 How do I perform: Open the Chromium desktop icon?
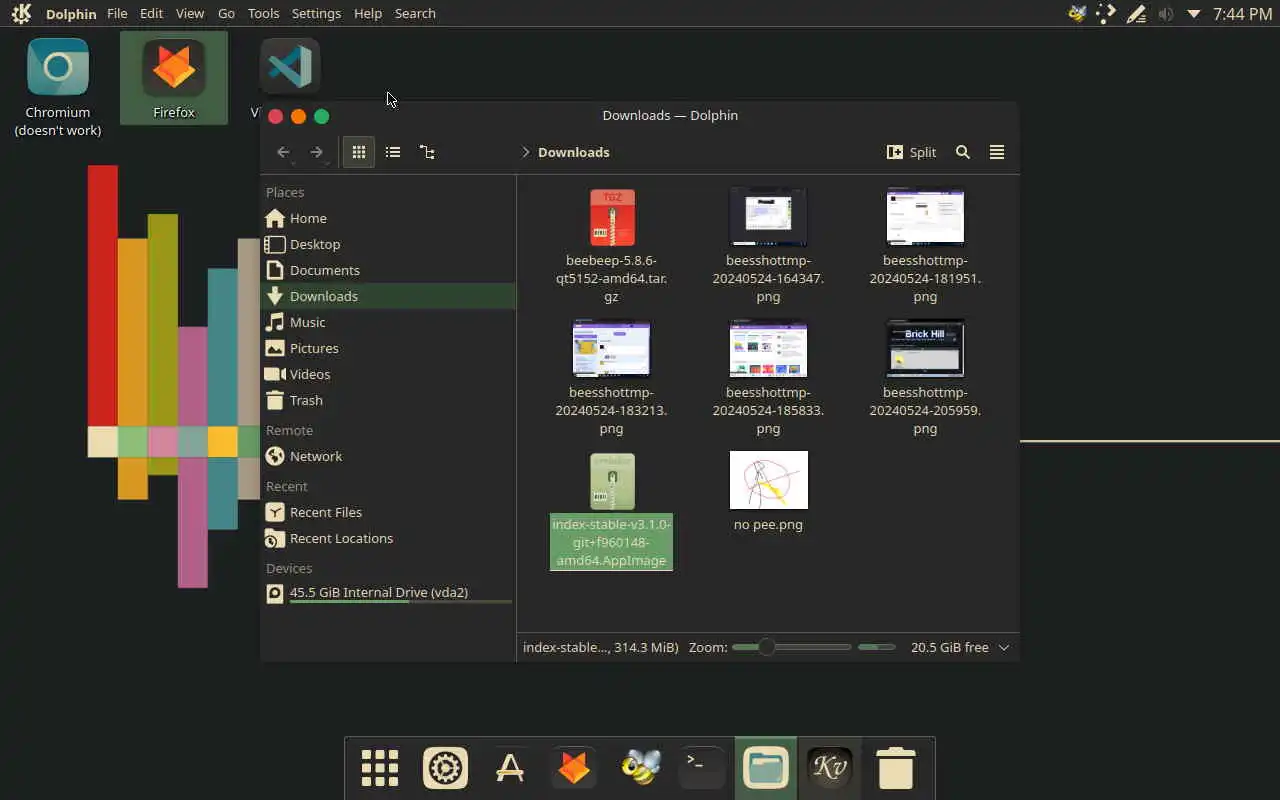58,87
